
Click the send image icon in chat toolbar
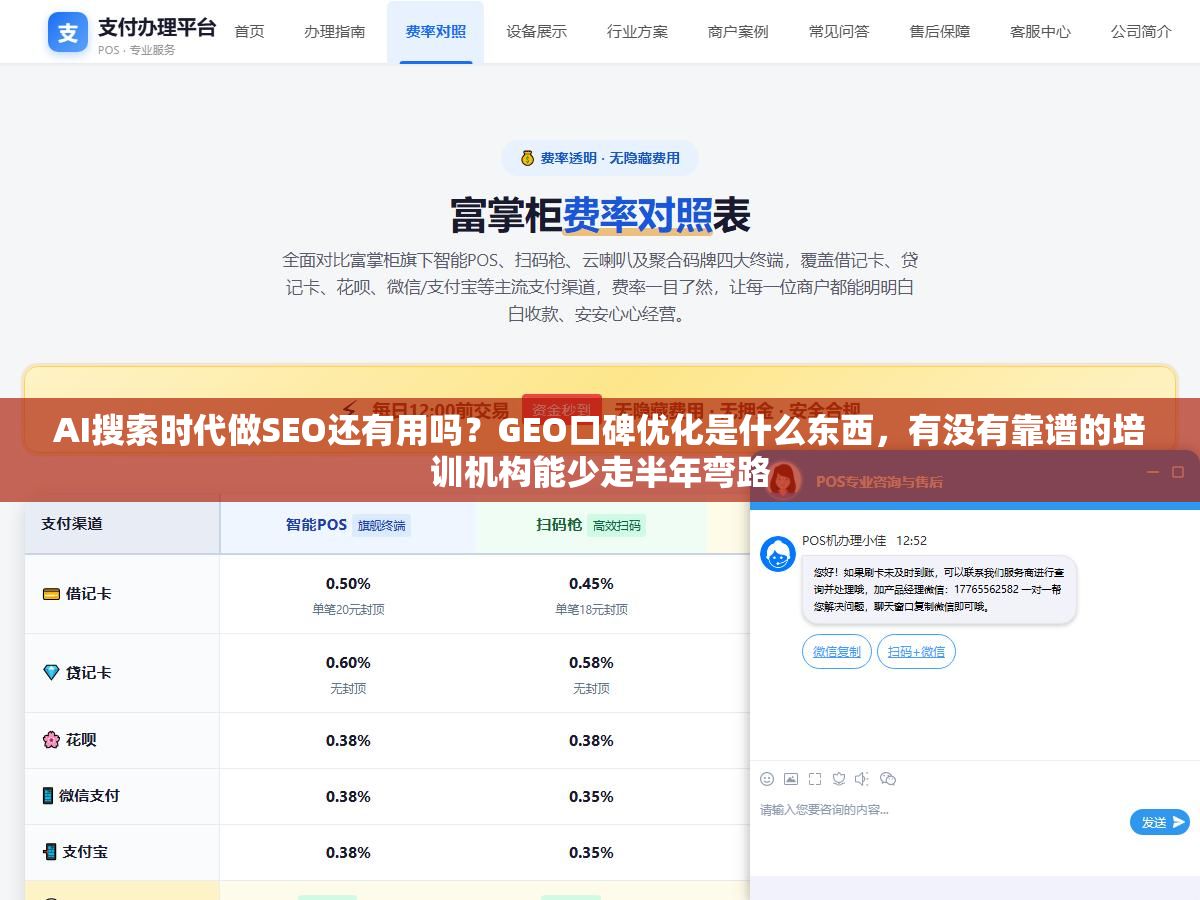coord(791,779)
